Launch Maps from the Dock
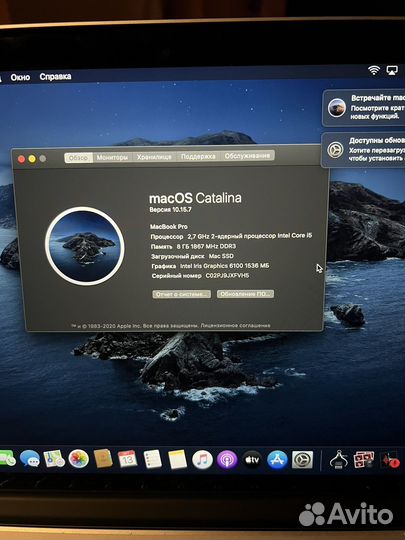The height and width of the screenshot is (540, 405). pos(54,459)
